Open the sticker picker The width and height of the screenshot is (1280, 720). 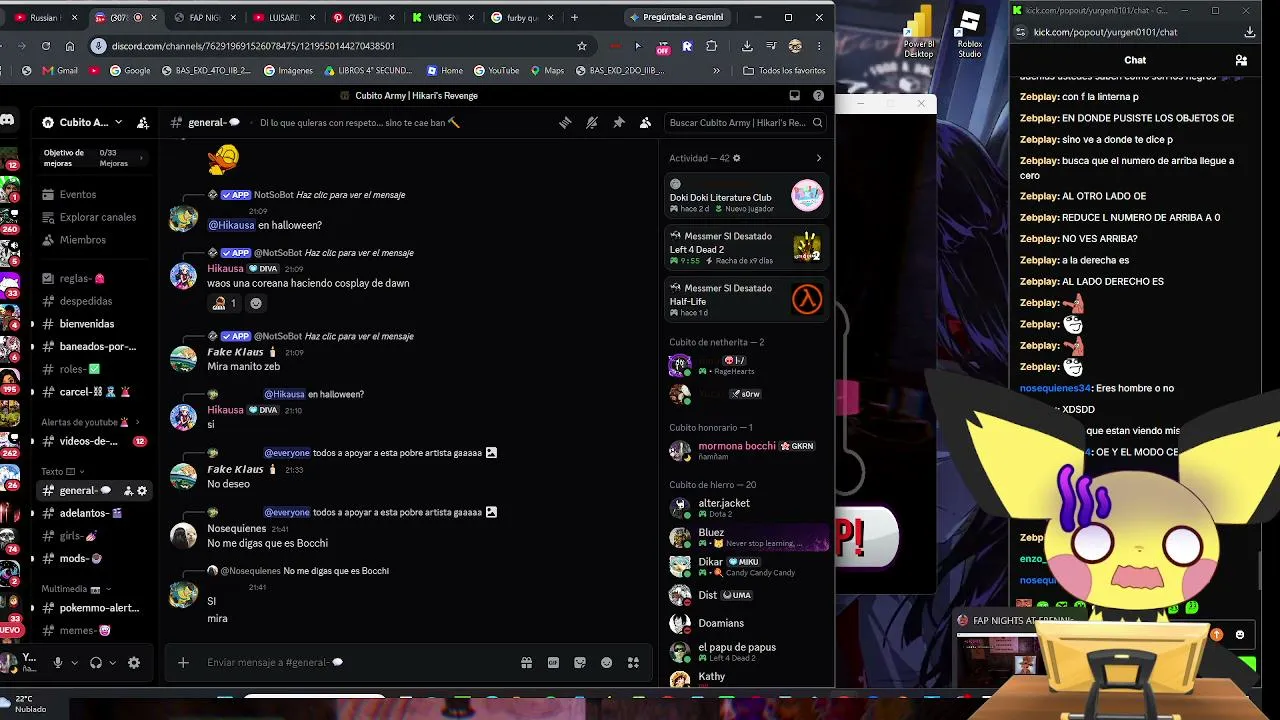[x=580, y=662]
